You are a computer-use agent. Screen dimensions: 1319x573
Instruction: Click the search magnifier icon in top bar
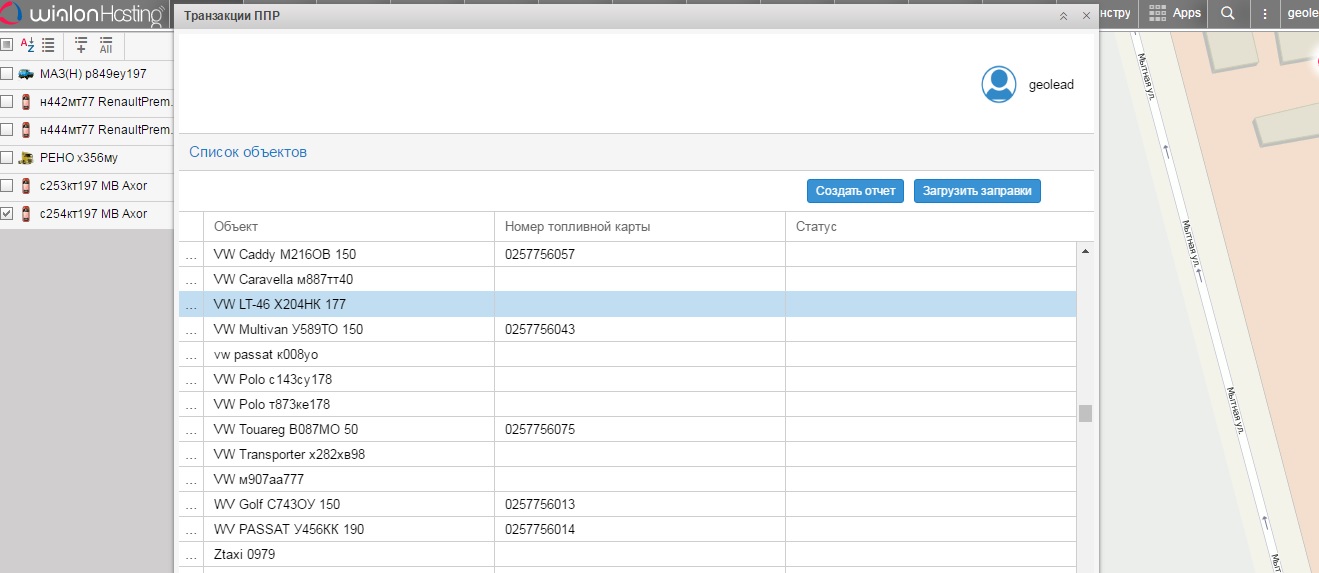click(x=1228, y=13)
